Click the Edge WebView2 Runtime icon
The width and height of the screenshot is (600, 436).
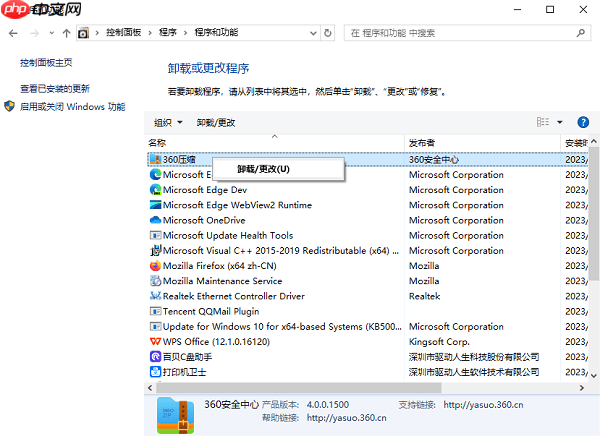coord(155,205)
